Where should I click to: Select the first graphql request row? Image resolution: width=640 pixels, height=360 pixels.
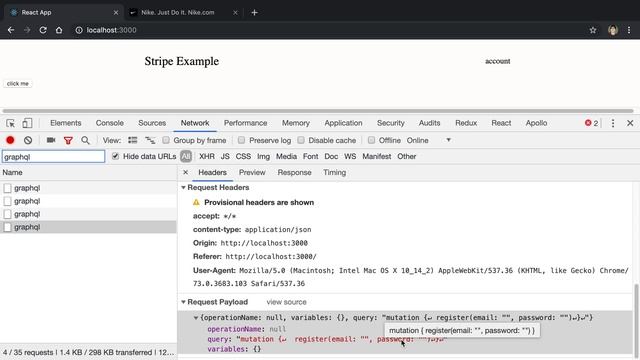88,188
